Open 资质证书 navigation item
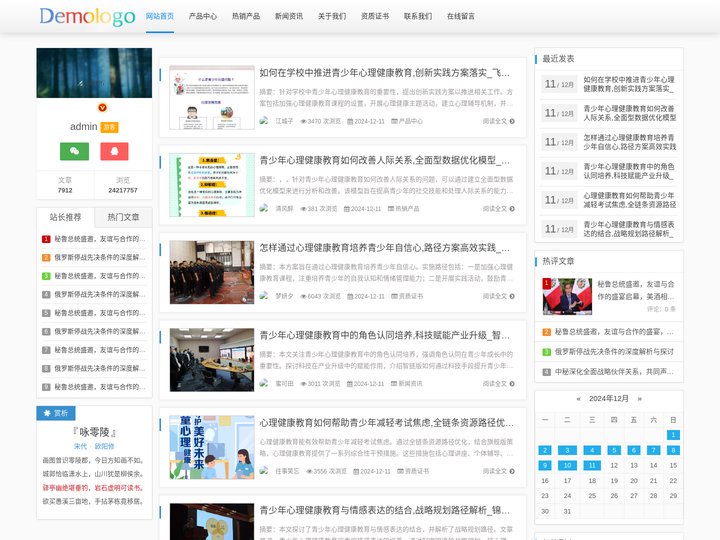720x540 pixels. coord(375,16)
